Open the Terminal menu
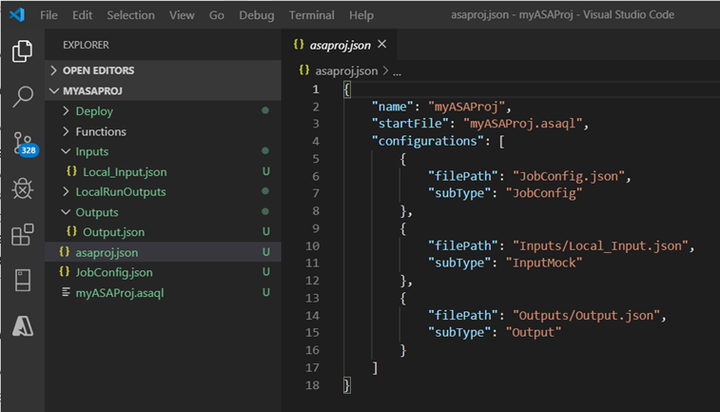Image resolution: width=720 pixels, height=412 pixels. coord(311,15)
